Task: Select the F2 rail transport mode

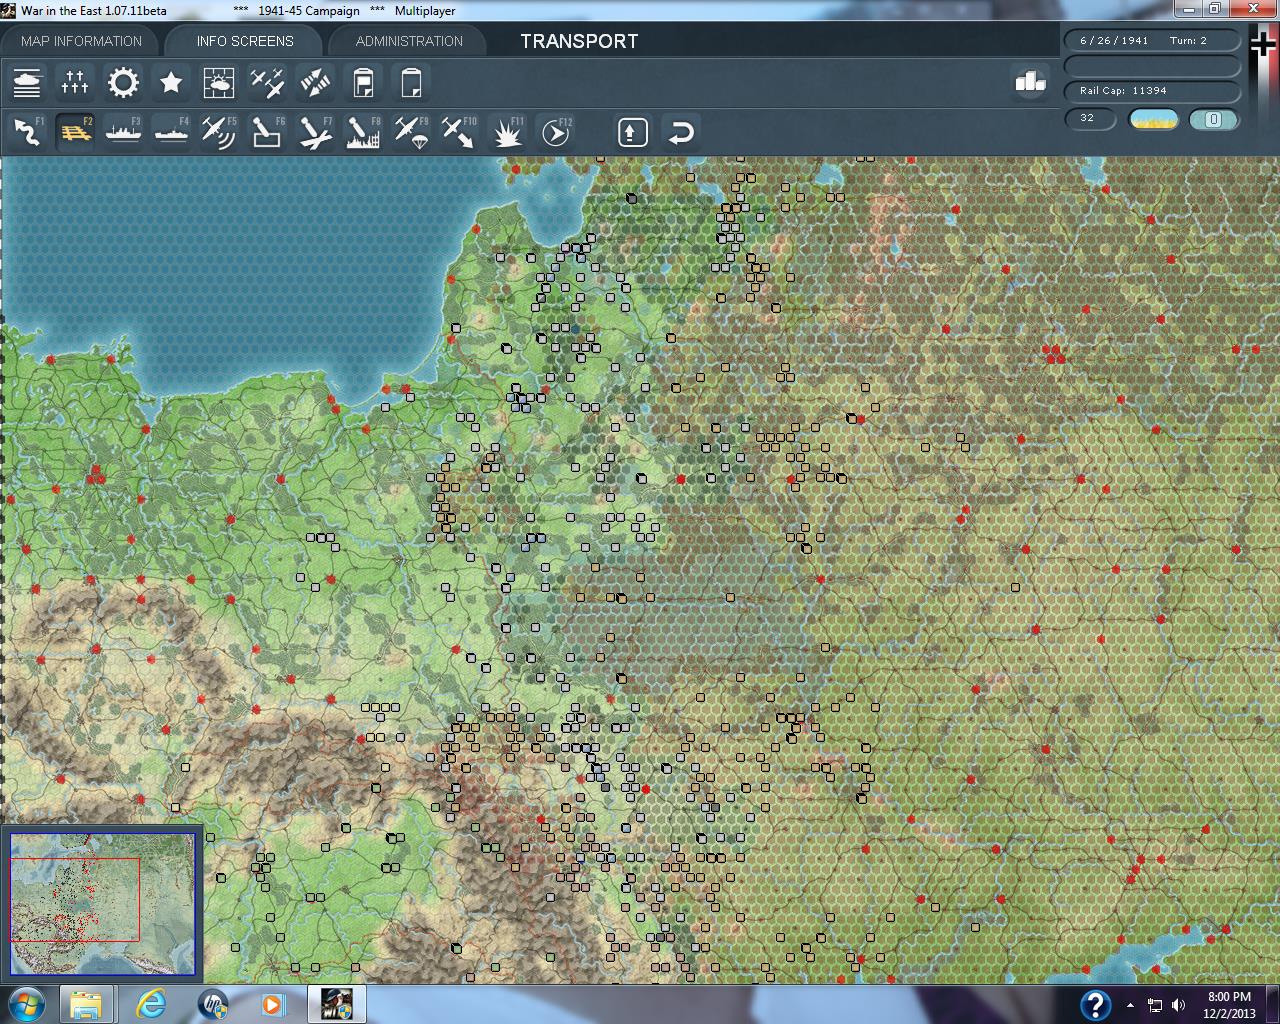Action: [75, 132]
